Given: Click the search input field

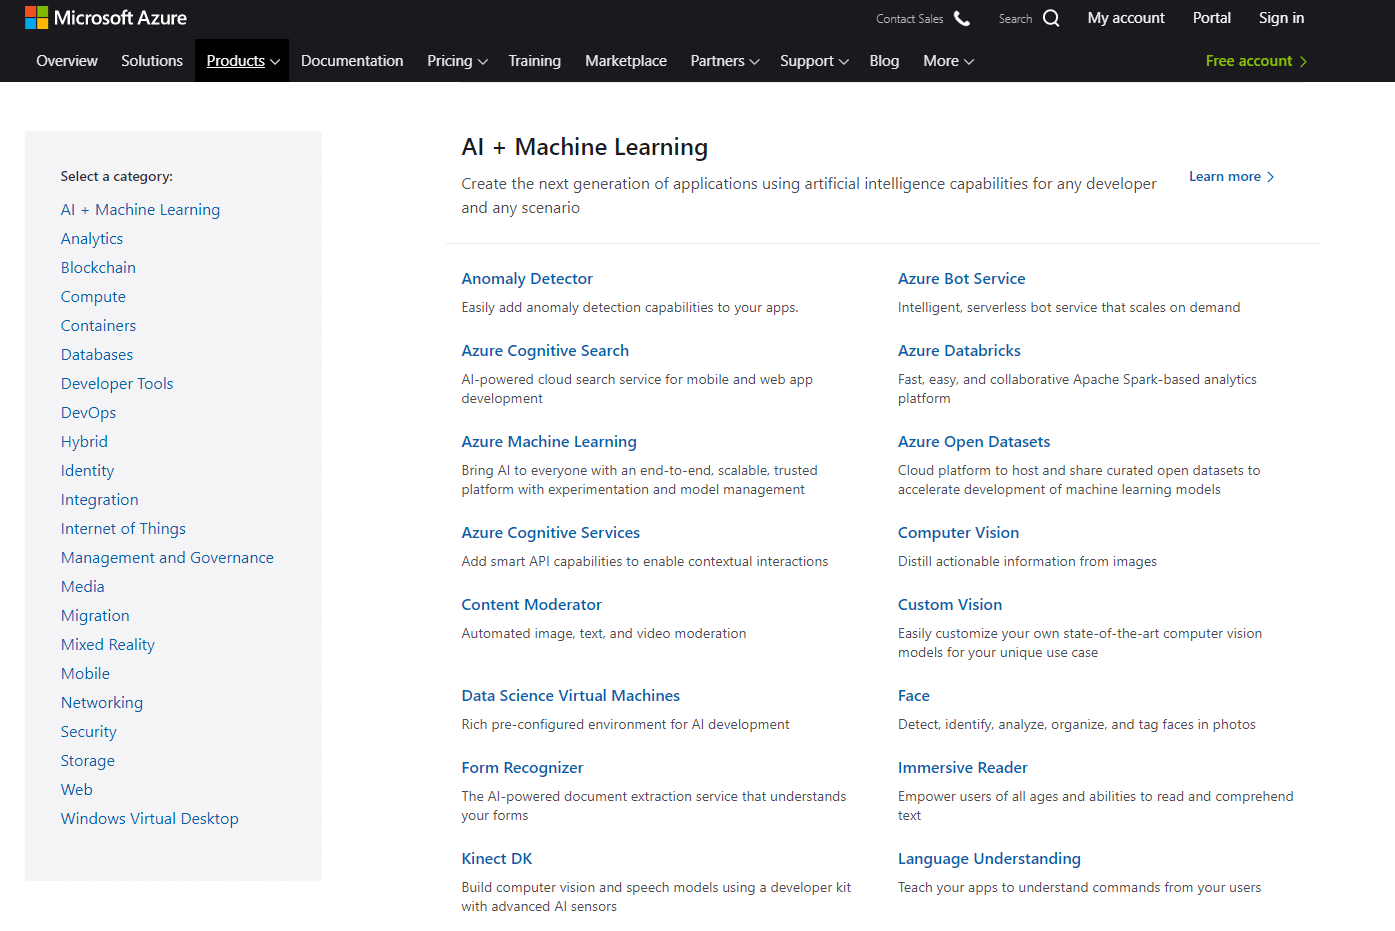Looking at the screenshot, I should point(1015,18).
